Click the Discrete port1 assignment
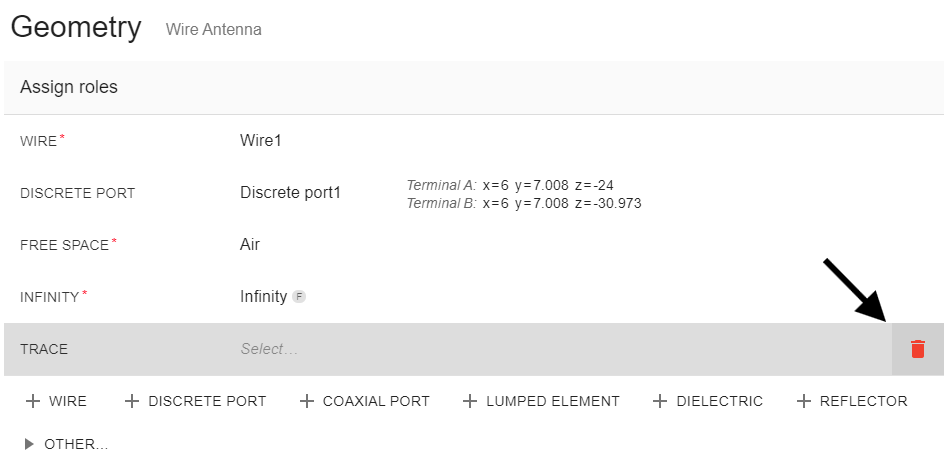 point(290,192)
